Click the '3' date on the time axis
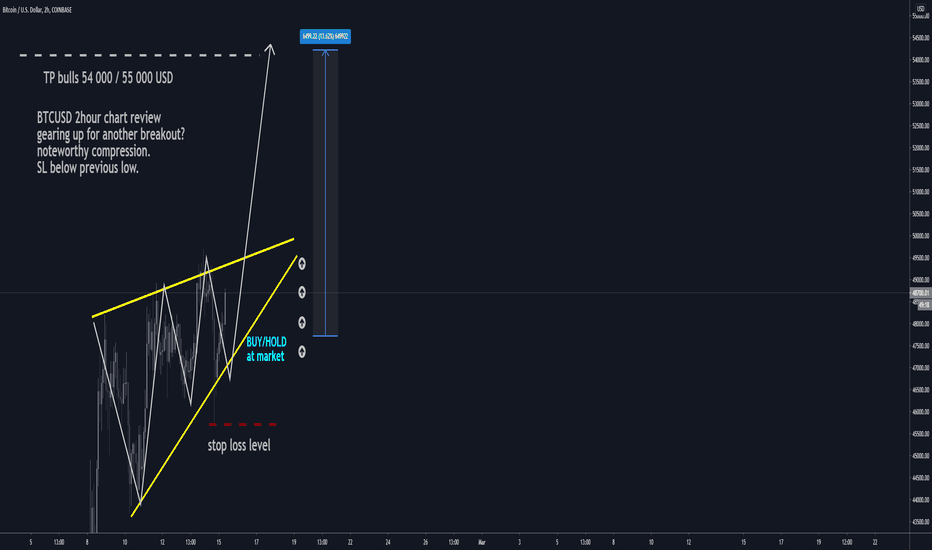The height and width of the screenshot is (550, 932). (519, 542)
